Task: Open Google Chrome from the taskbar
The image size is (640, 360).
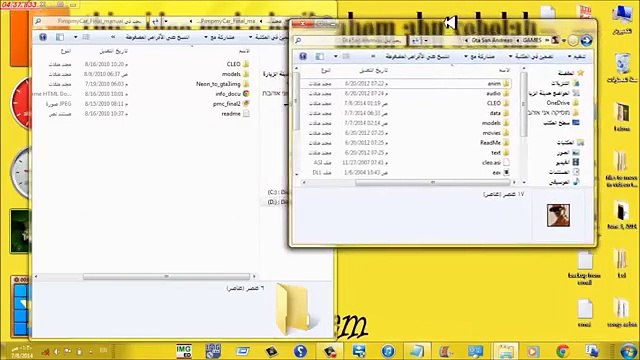Action: [562, 351]
